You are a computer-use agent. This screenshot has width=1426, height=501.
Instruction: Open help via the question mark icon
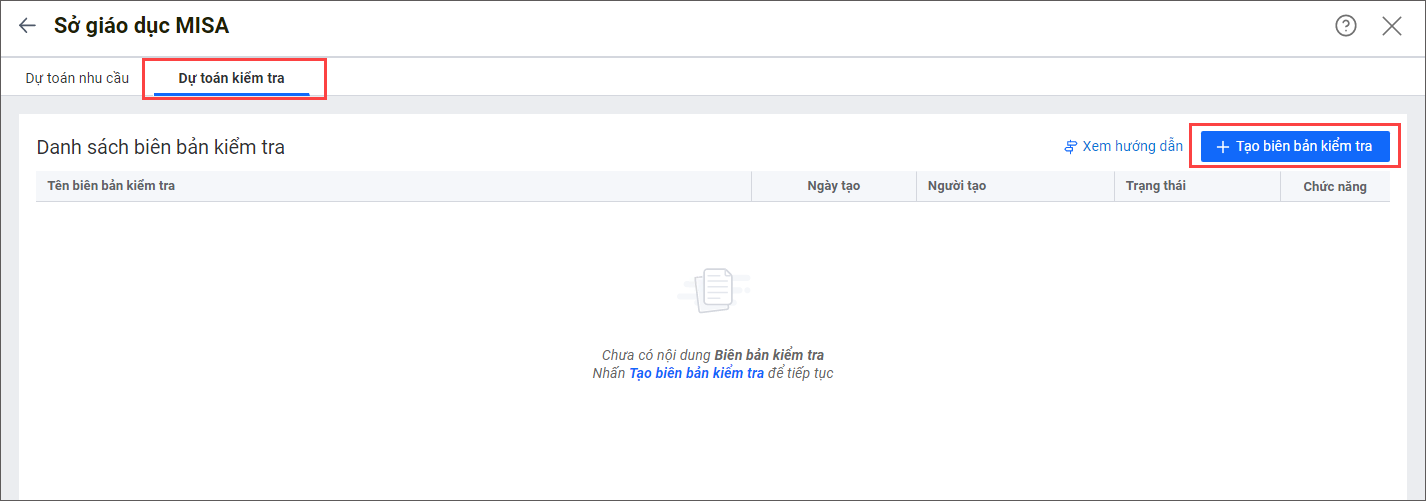coord(1346,26)
